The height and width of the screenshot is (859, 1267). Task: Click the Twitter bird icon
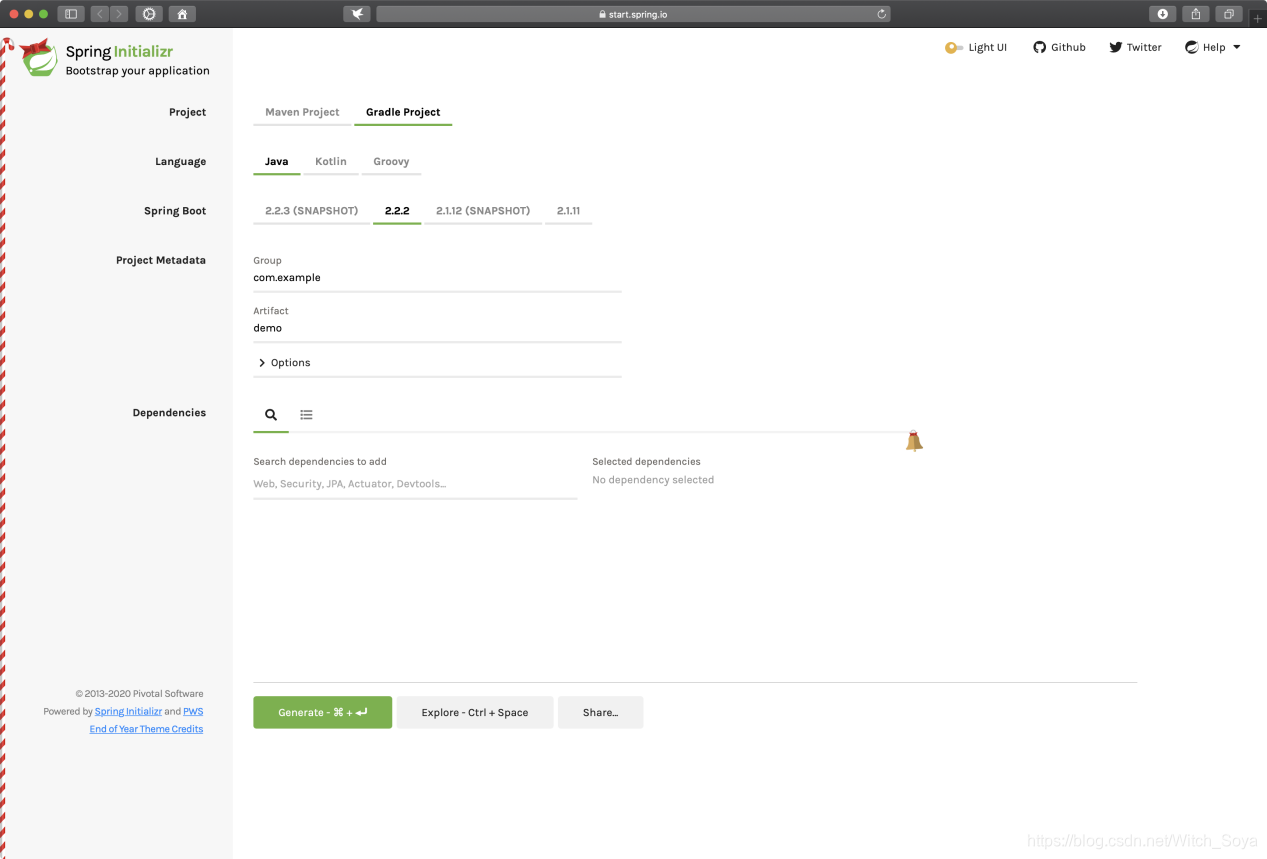coord(1115,47)
